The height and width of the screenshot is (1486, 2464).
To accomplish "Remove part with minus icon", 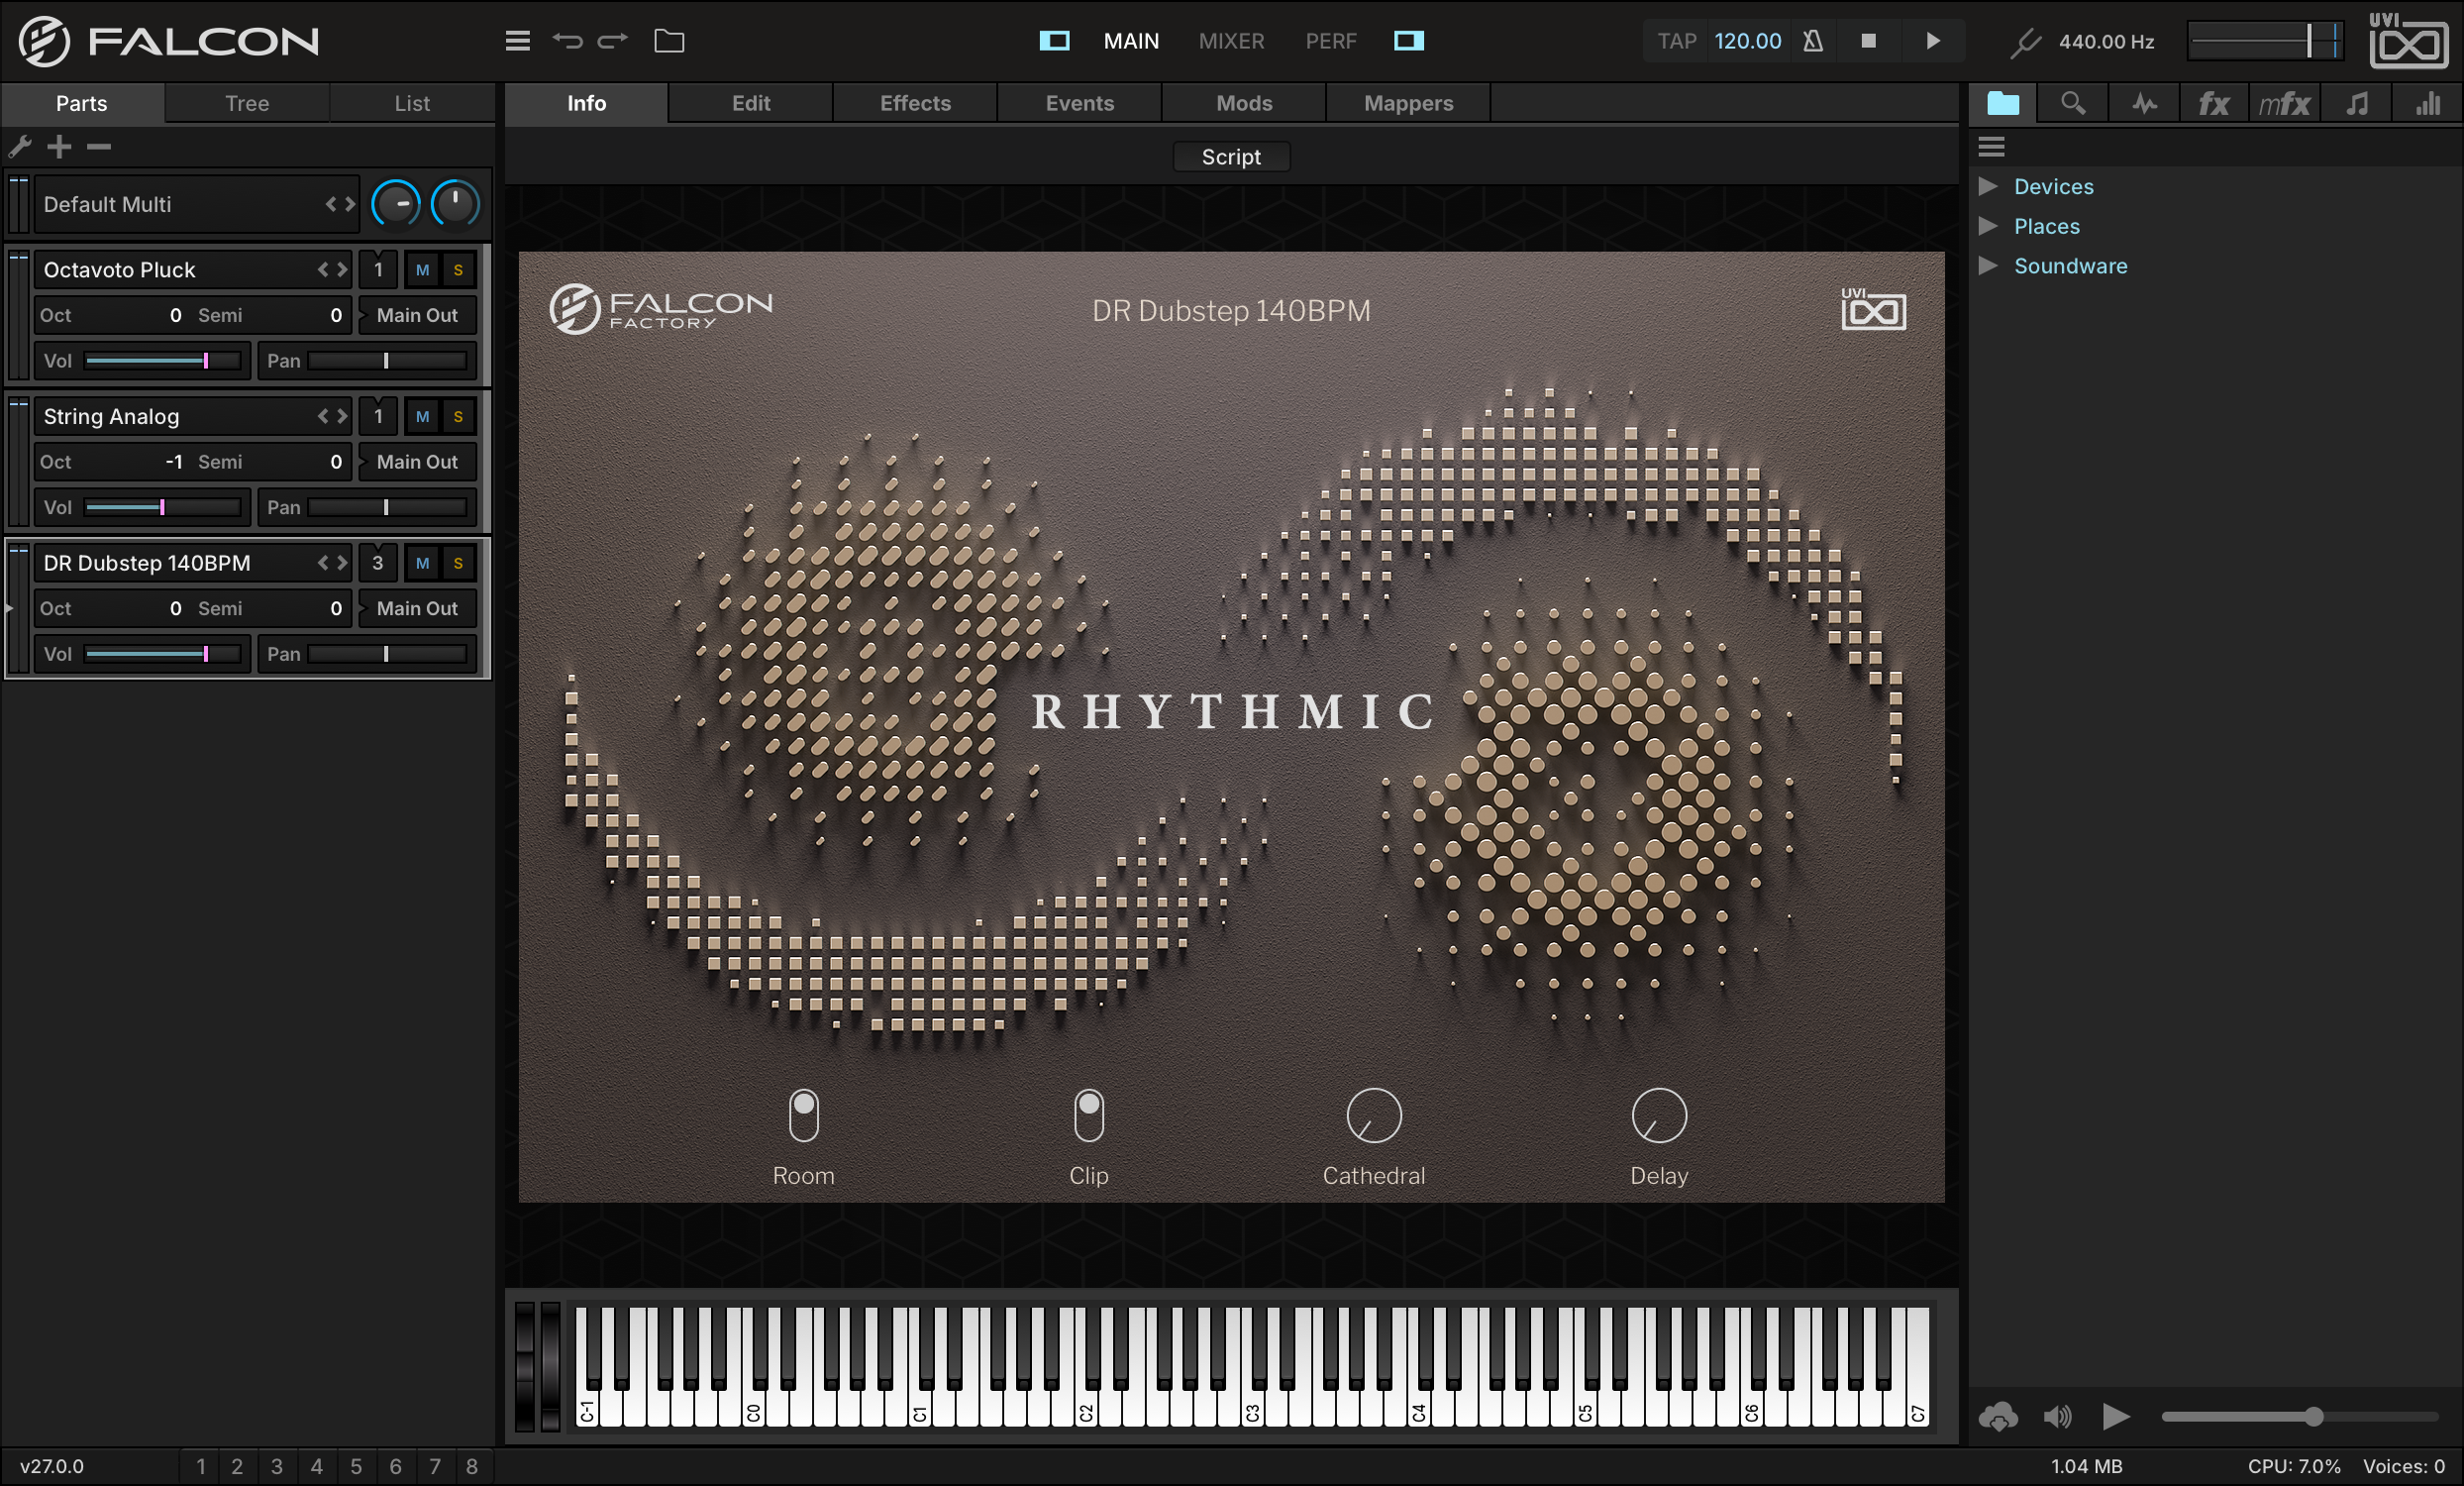I will point(99,147).
